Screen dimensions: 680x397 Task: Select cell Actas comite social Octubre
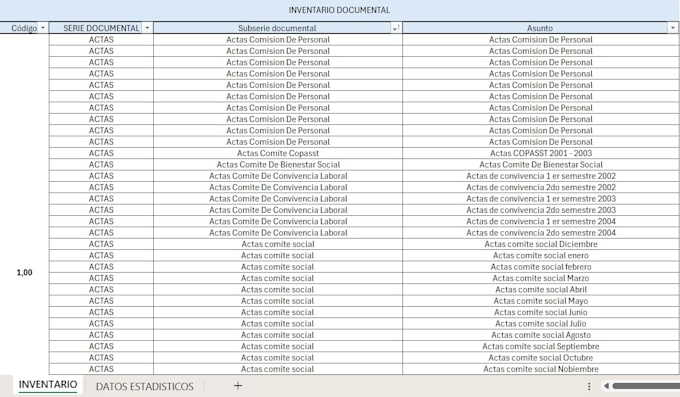coord(541,358)
